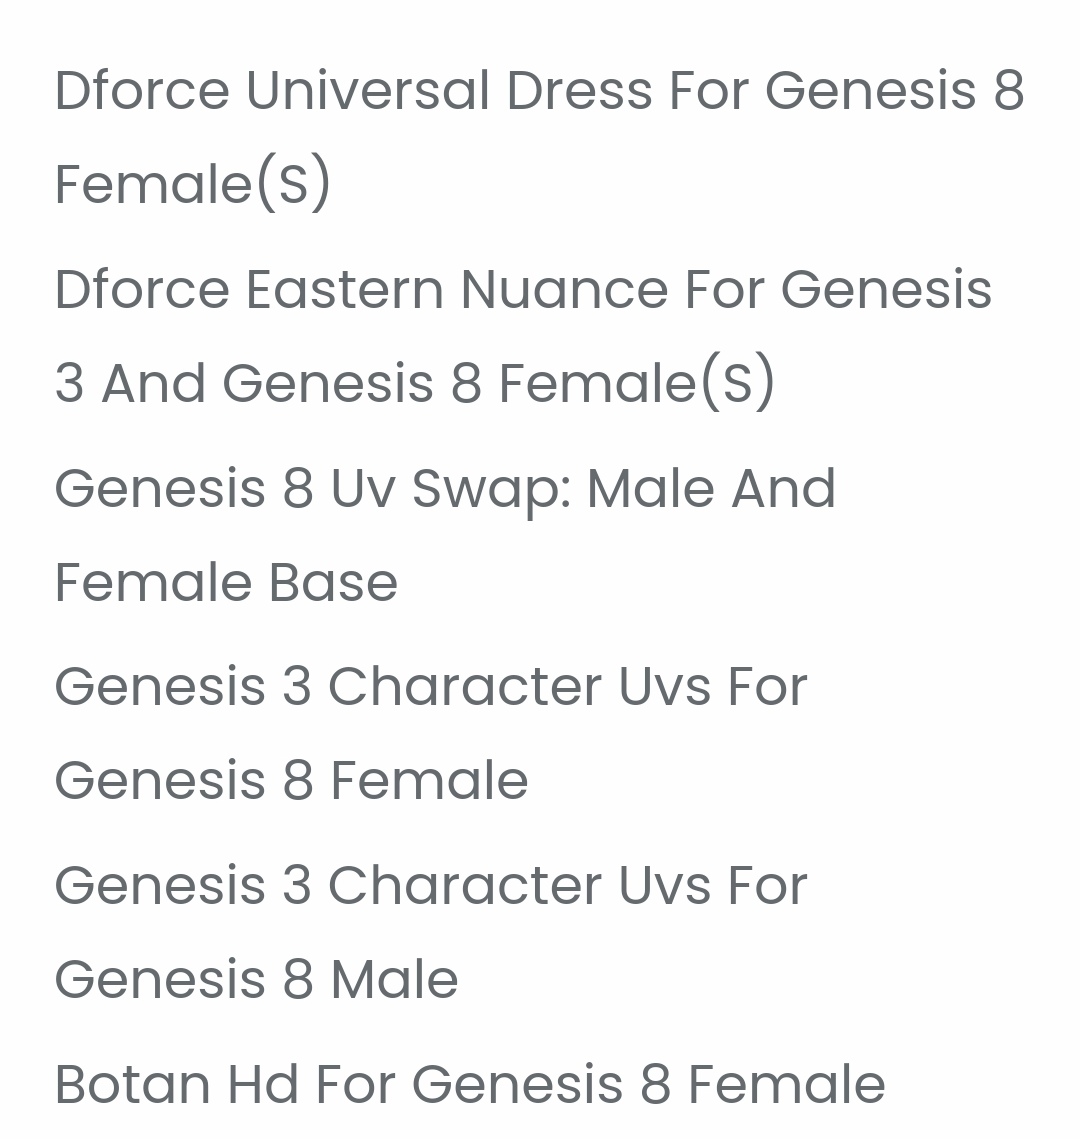The image size is (1080, 1139).
Task: Click the 'Genesis 8 Female' text line
Action: click(x=291, y=781)
